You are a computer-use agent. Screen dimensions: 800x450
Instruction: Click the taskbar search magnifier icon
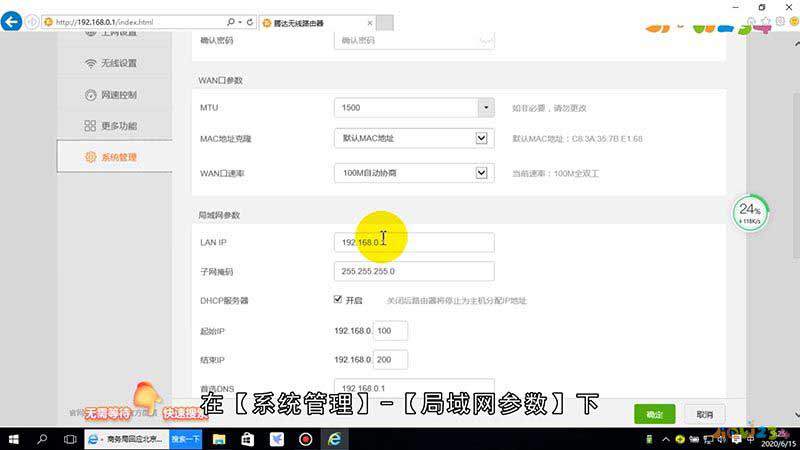(42, 439)
